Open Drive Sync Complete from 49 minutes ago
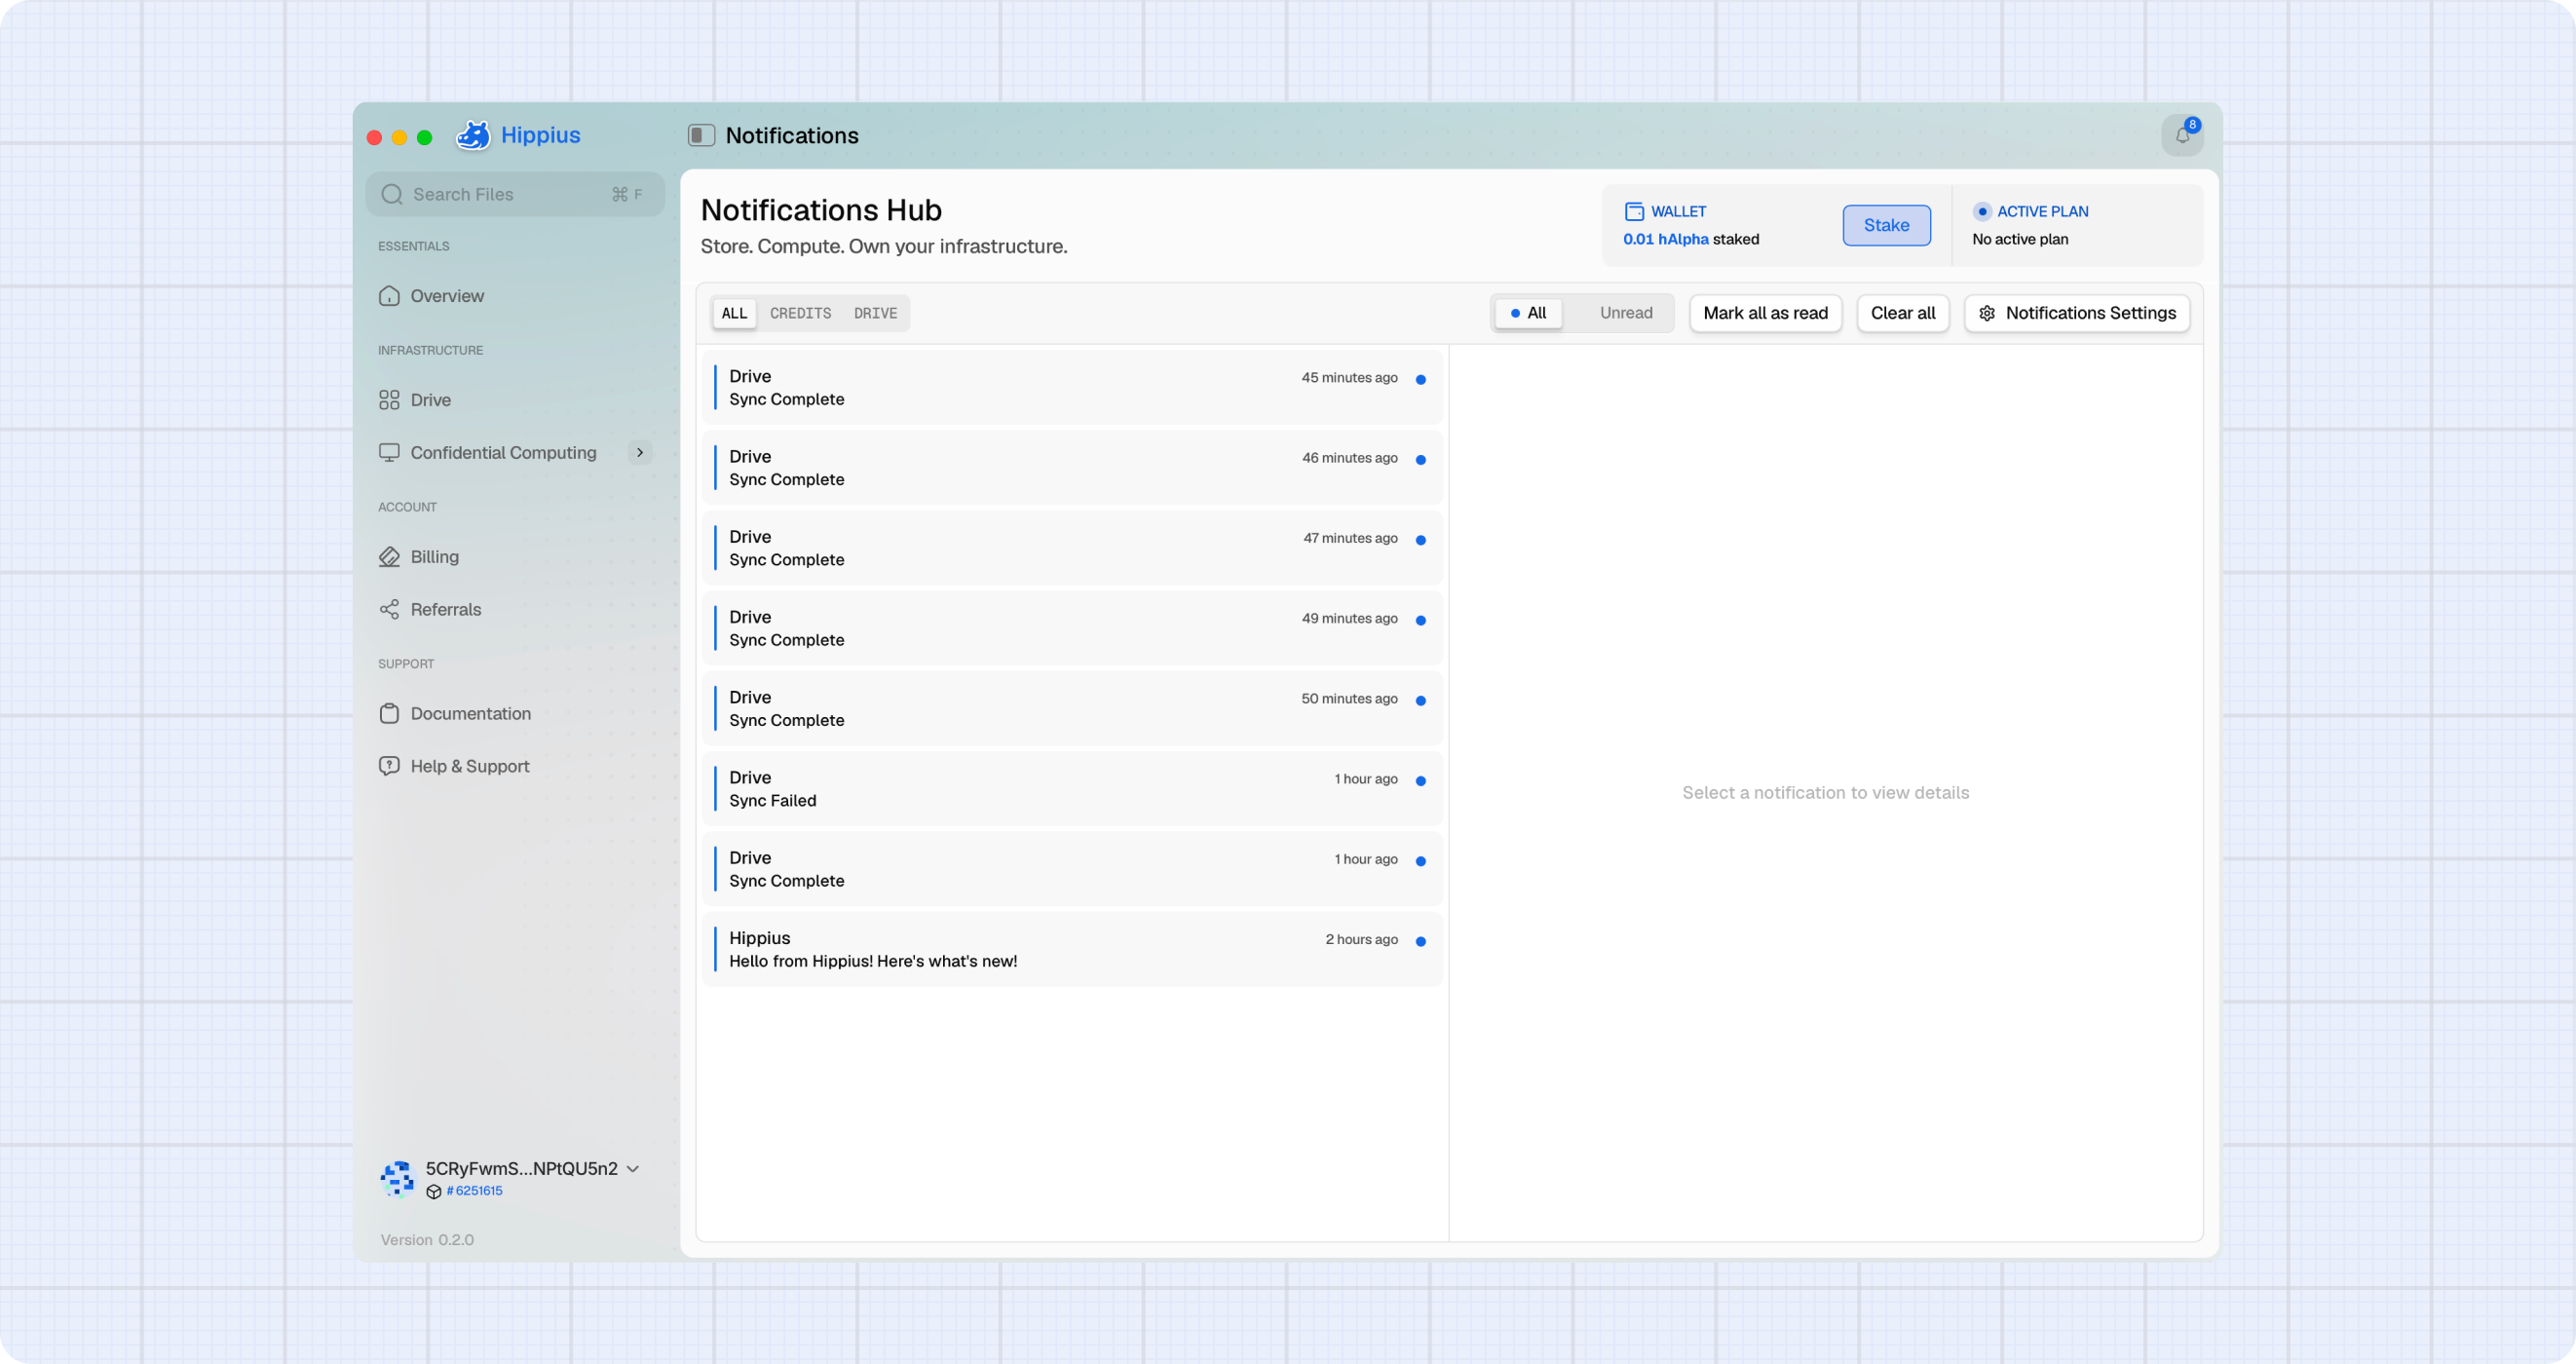 pyautogui.click(x=1072, y=628)
